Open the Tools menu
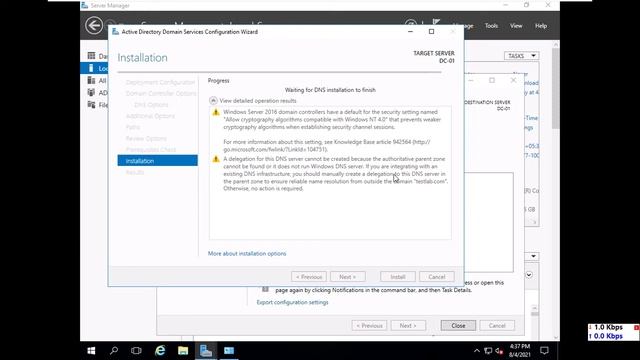 [x=491, y=26]
